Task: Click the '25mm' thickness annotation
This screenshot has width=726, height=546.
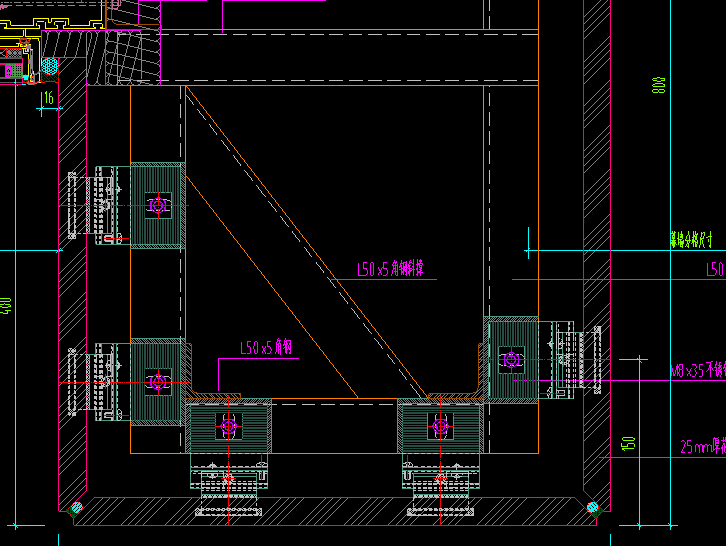Action: [x=703, y=446]
